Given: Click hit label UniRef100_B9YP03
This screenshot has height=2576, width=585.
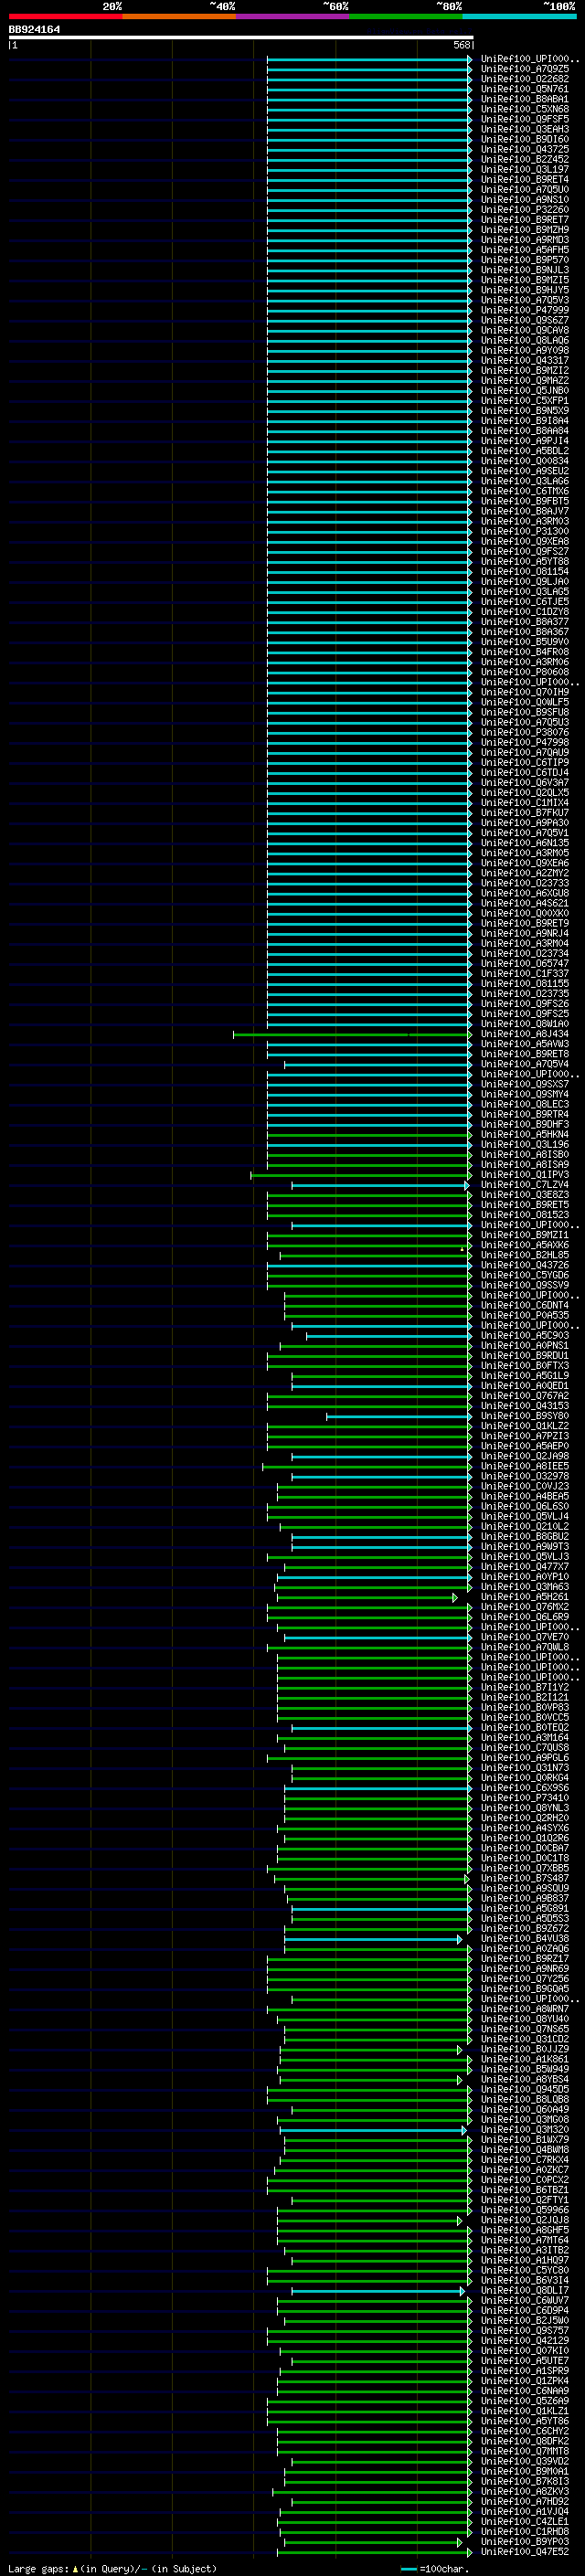Looking at the screenshot, I should click(524, 2542).
